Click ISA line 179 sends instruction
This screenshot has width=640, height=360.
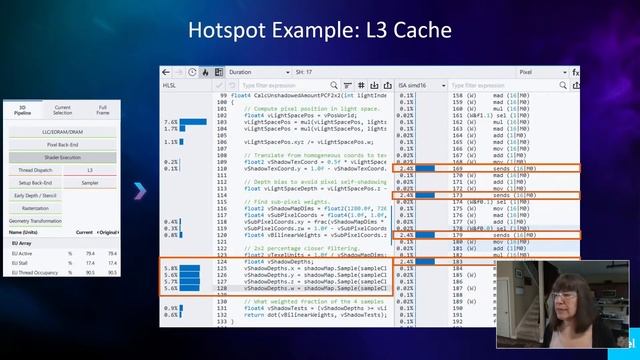tap(486, 235)
